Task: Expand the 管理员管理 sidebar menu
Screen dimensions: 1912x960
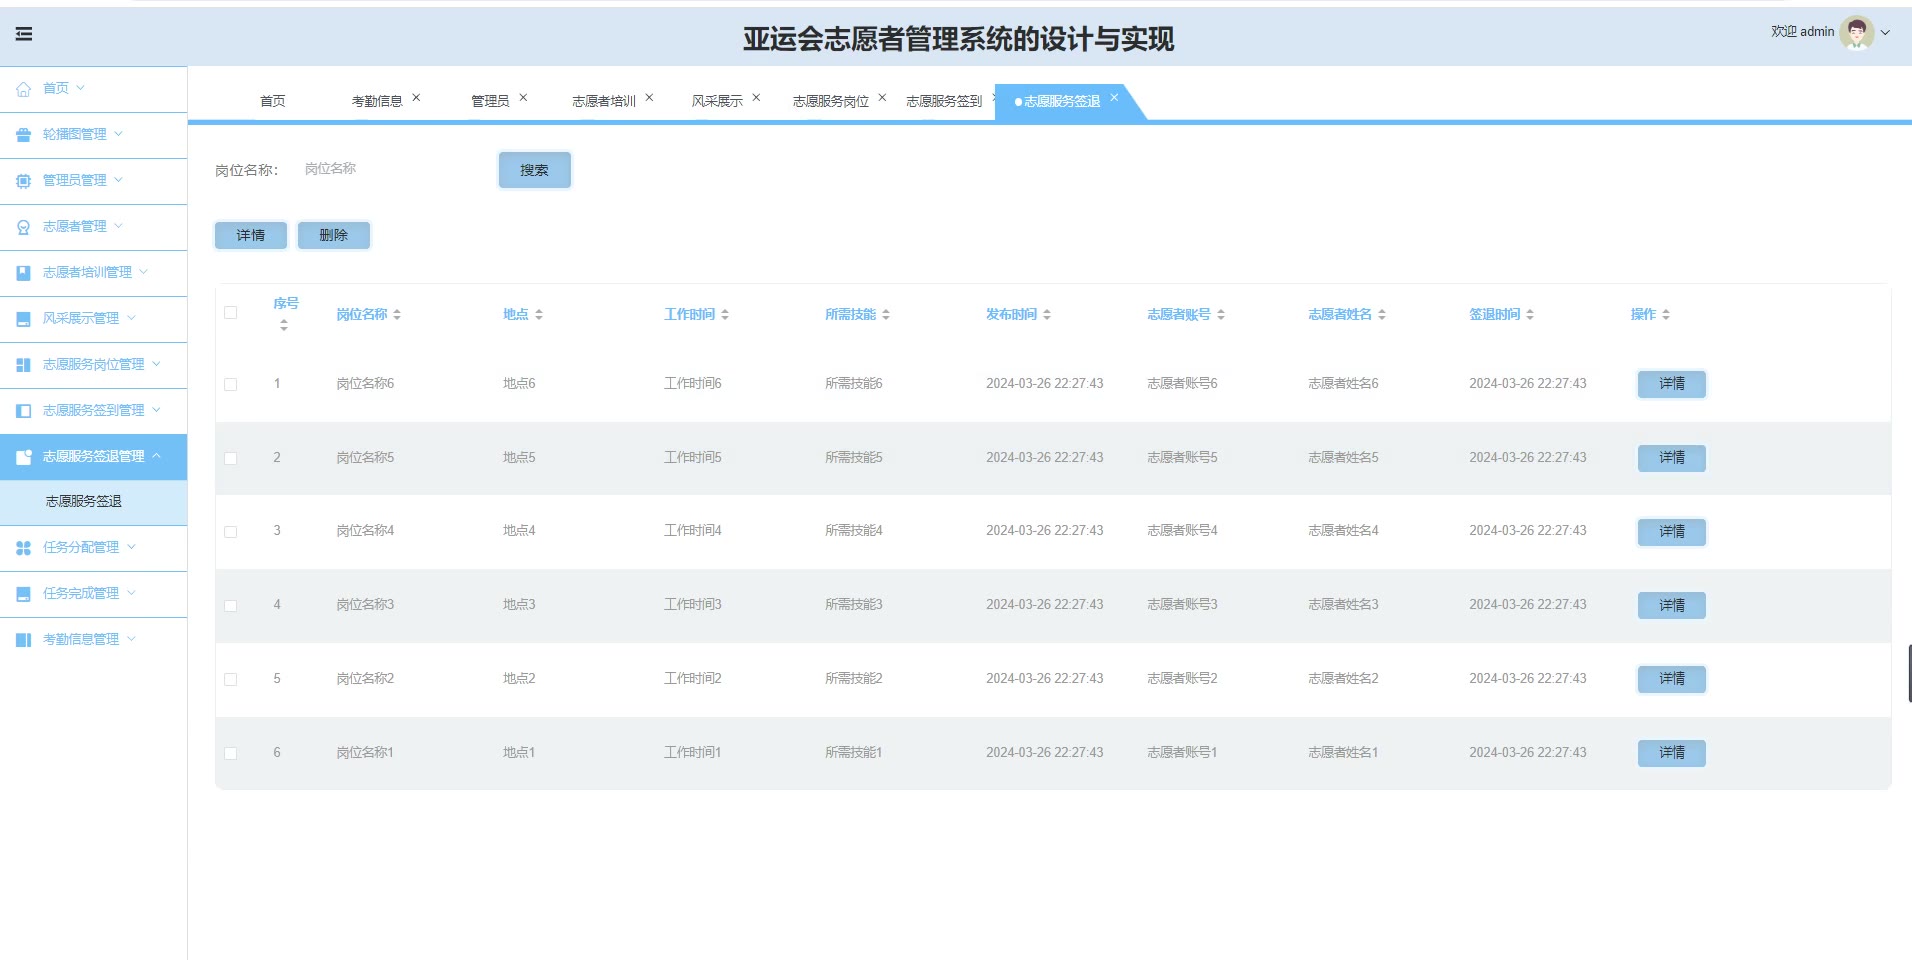Action: click(x=80, y=181)
